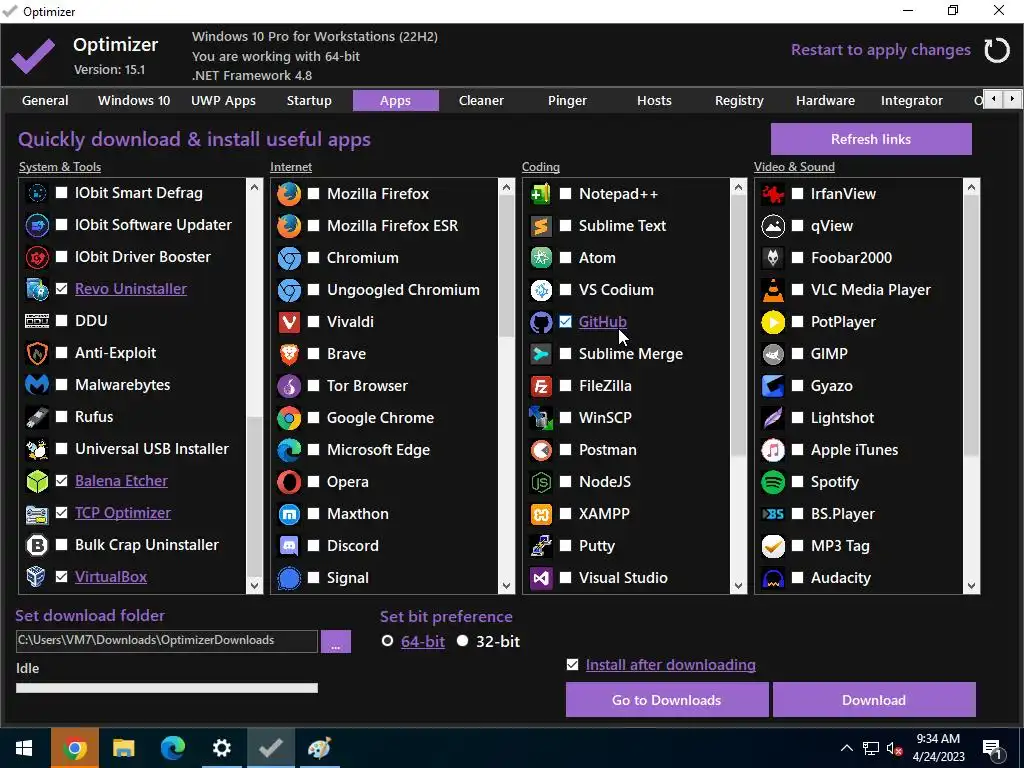Screen dimensions: 1024x768
Task: Click the VLC Media Player cone icon
Action: point(773,290)
